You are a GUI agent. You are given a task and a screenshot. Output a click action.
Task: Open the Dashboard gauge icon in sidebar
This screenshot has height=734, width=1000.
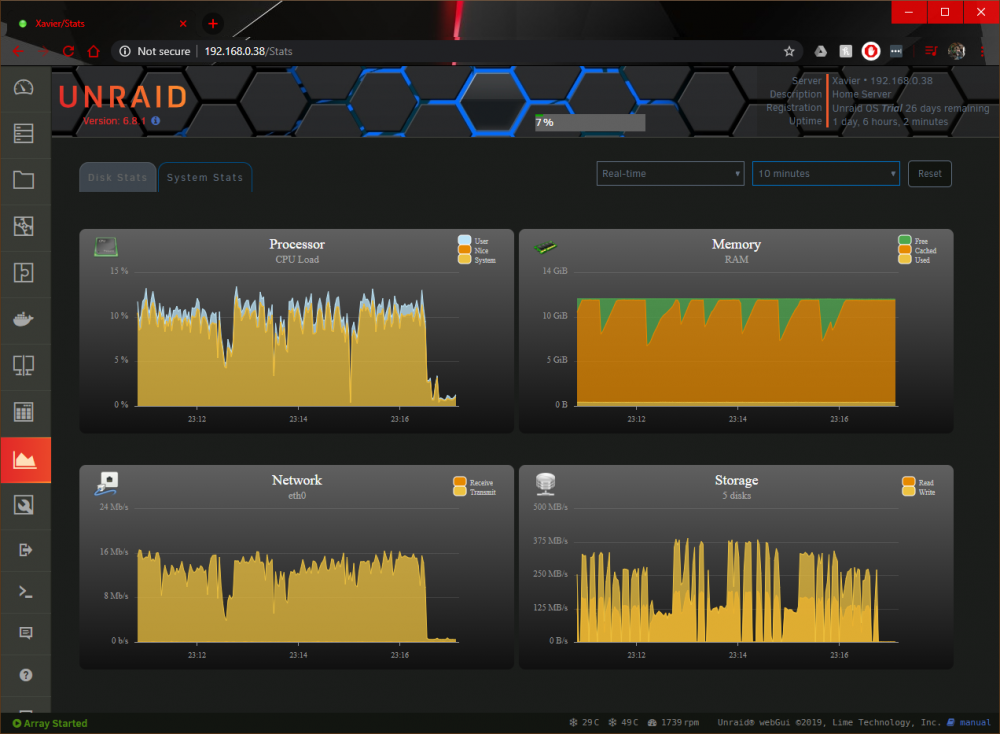[x=24, y=87]
